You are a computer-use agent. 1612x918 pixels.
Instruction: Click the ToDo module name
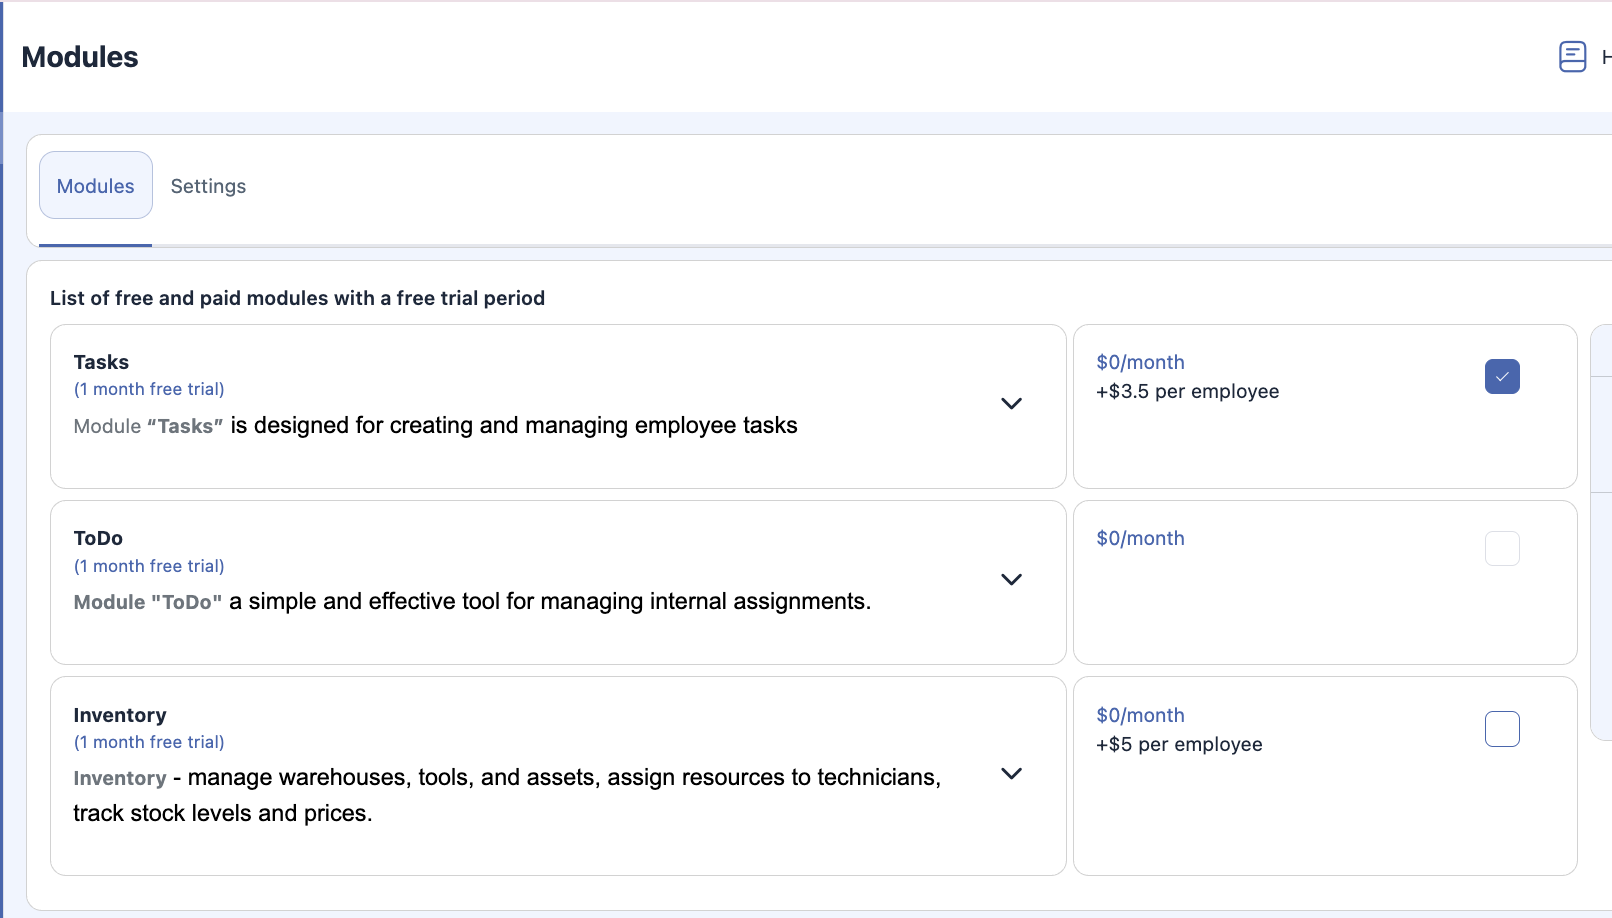pos(98,538)
